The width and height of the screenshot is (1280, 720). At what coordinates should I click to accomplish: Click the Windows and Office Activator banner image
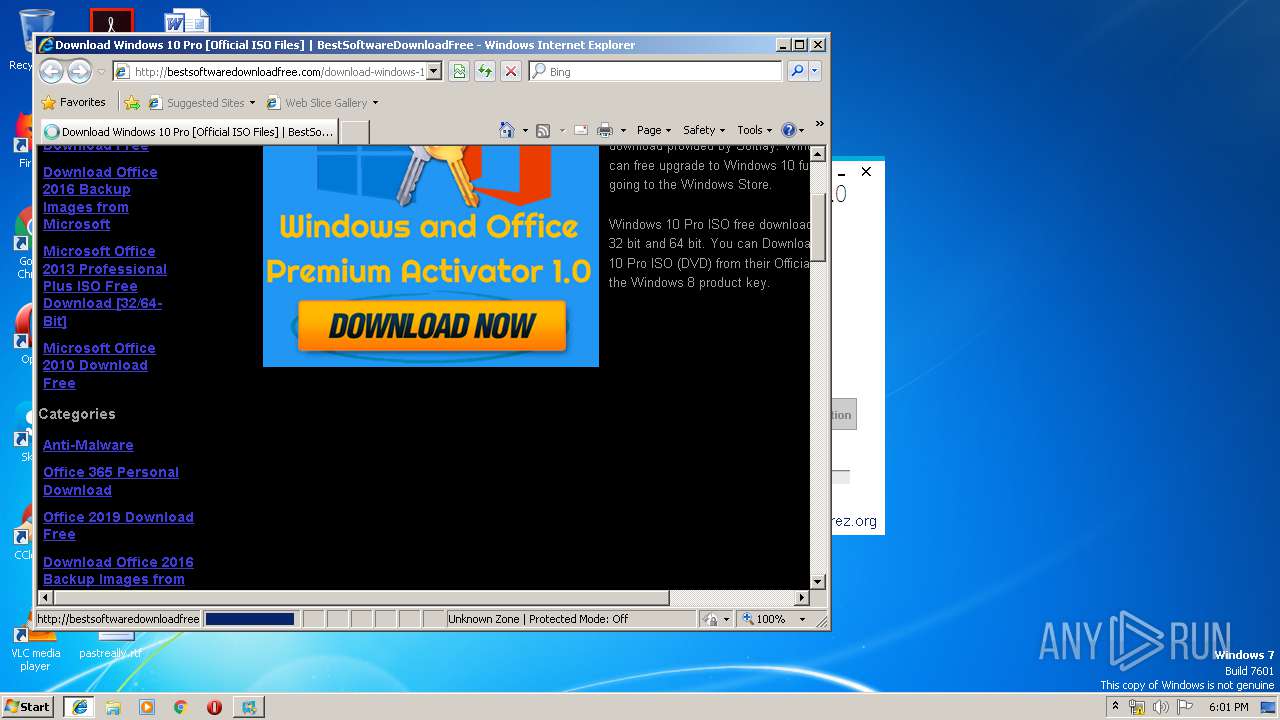pyautogui.click(x=431, y=256)
